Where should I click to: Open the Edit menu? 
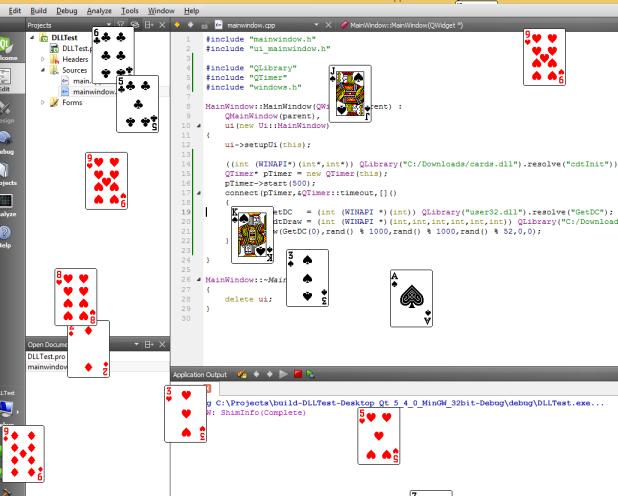[15, 11]
